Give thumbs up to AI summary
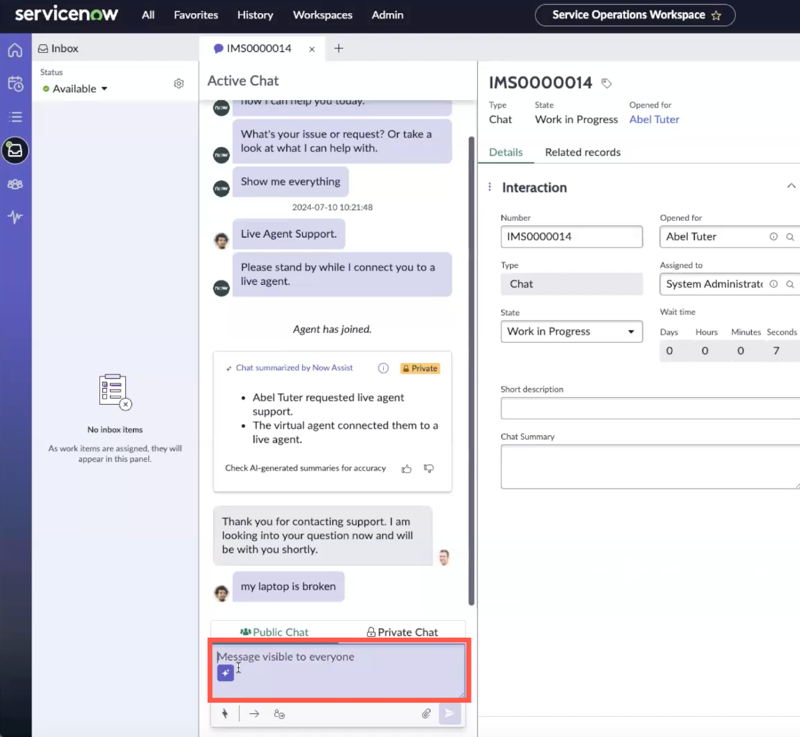This screenshot has width=800, height=737. tap(407, 469)
